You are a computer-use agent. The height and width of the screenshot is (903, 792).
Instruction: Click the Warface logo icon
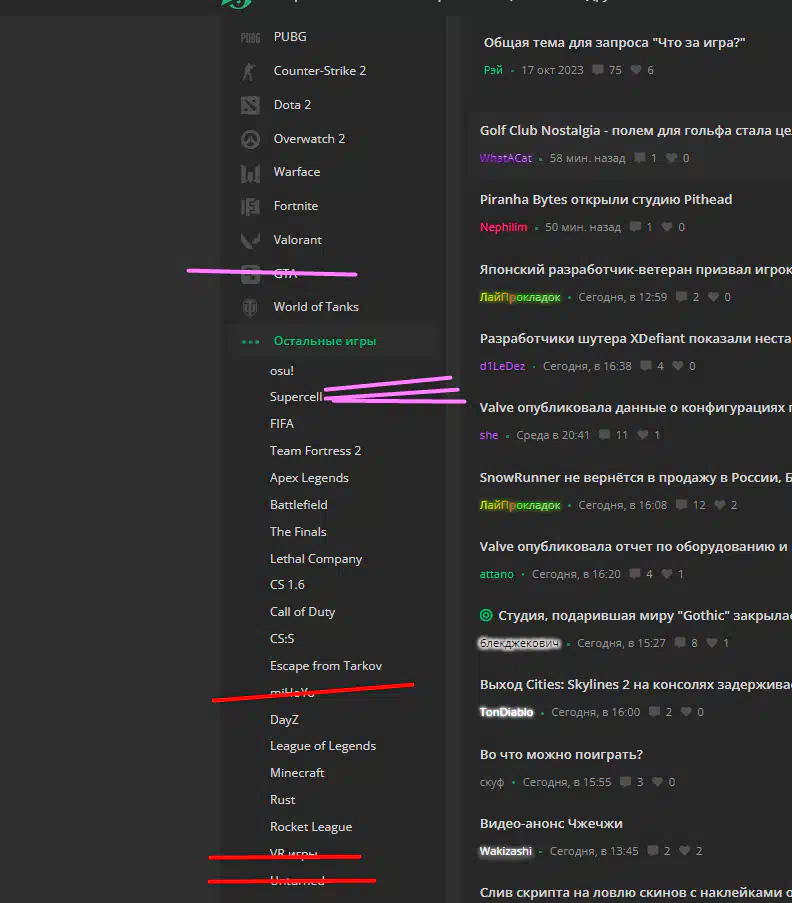click(250, 173)
